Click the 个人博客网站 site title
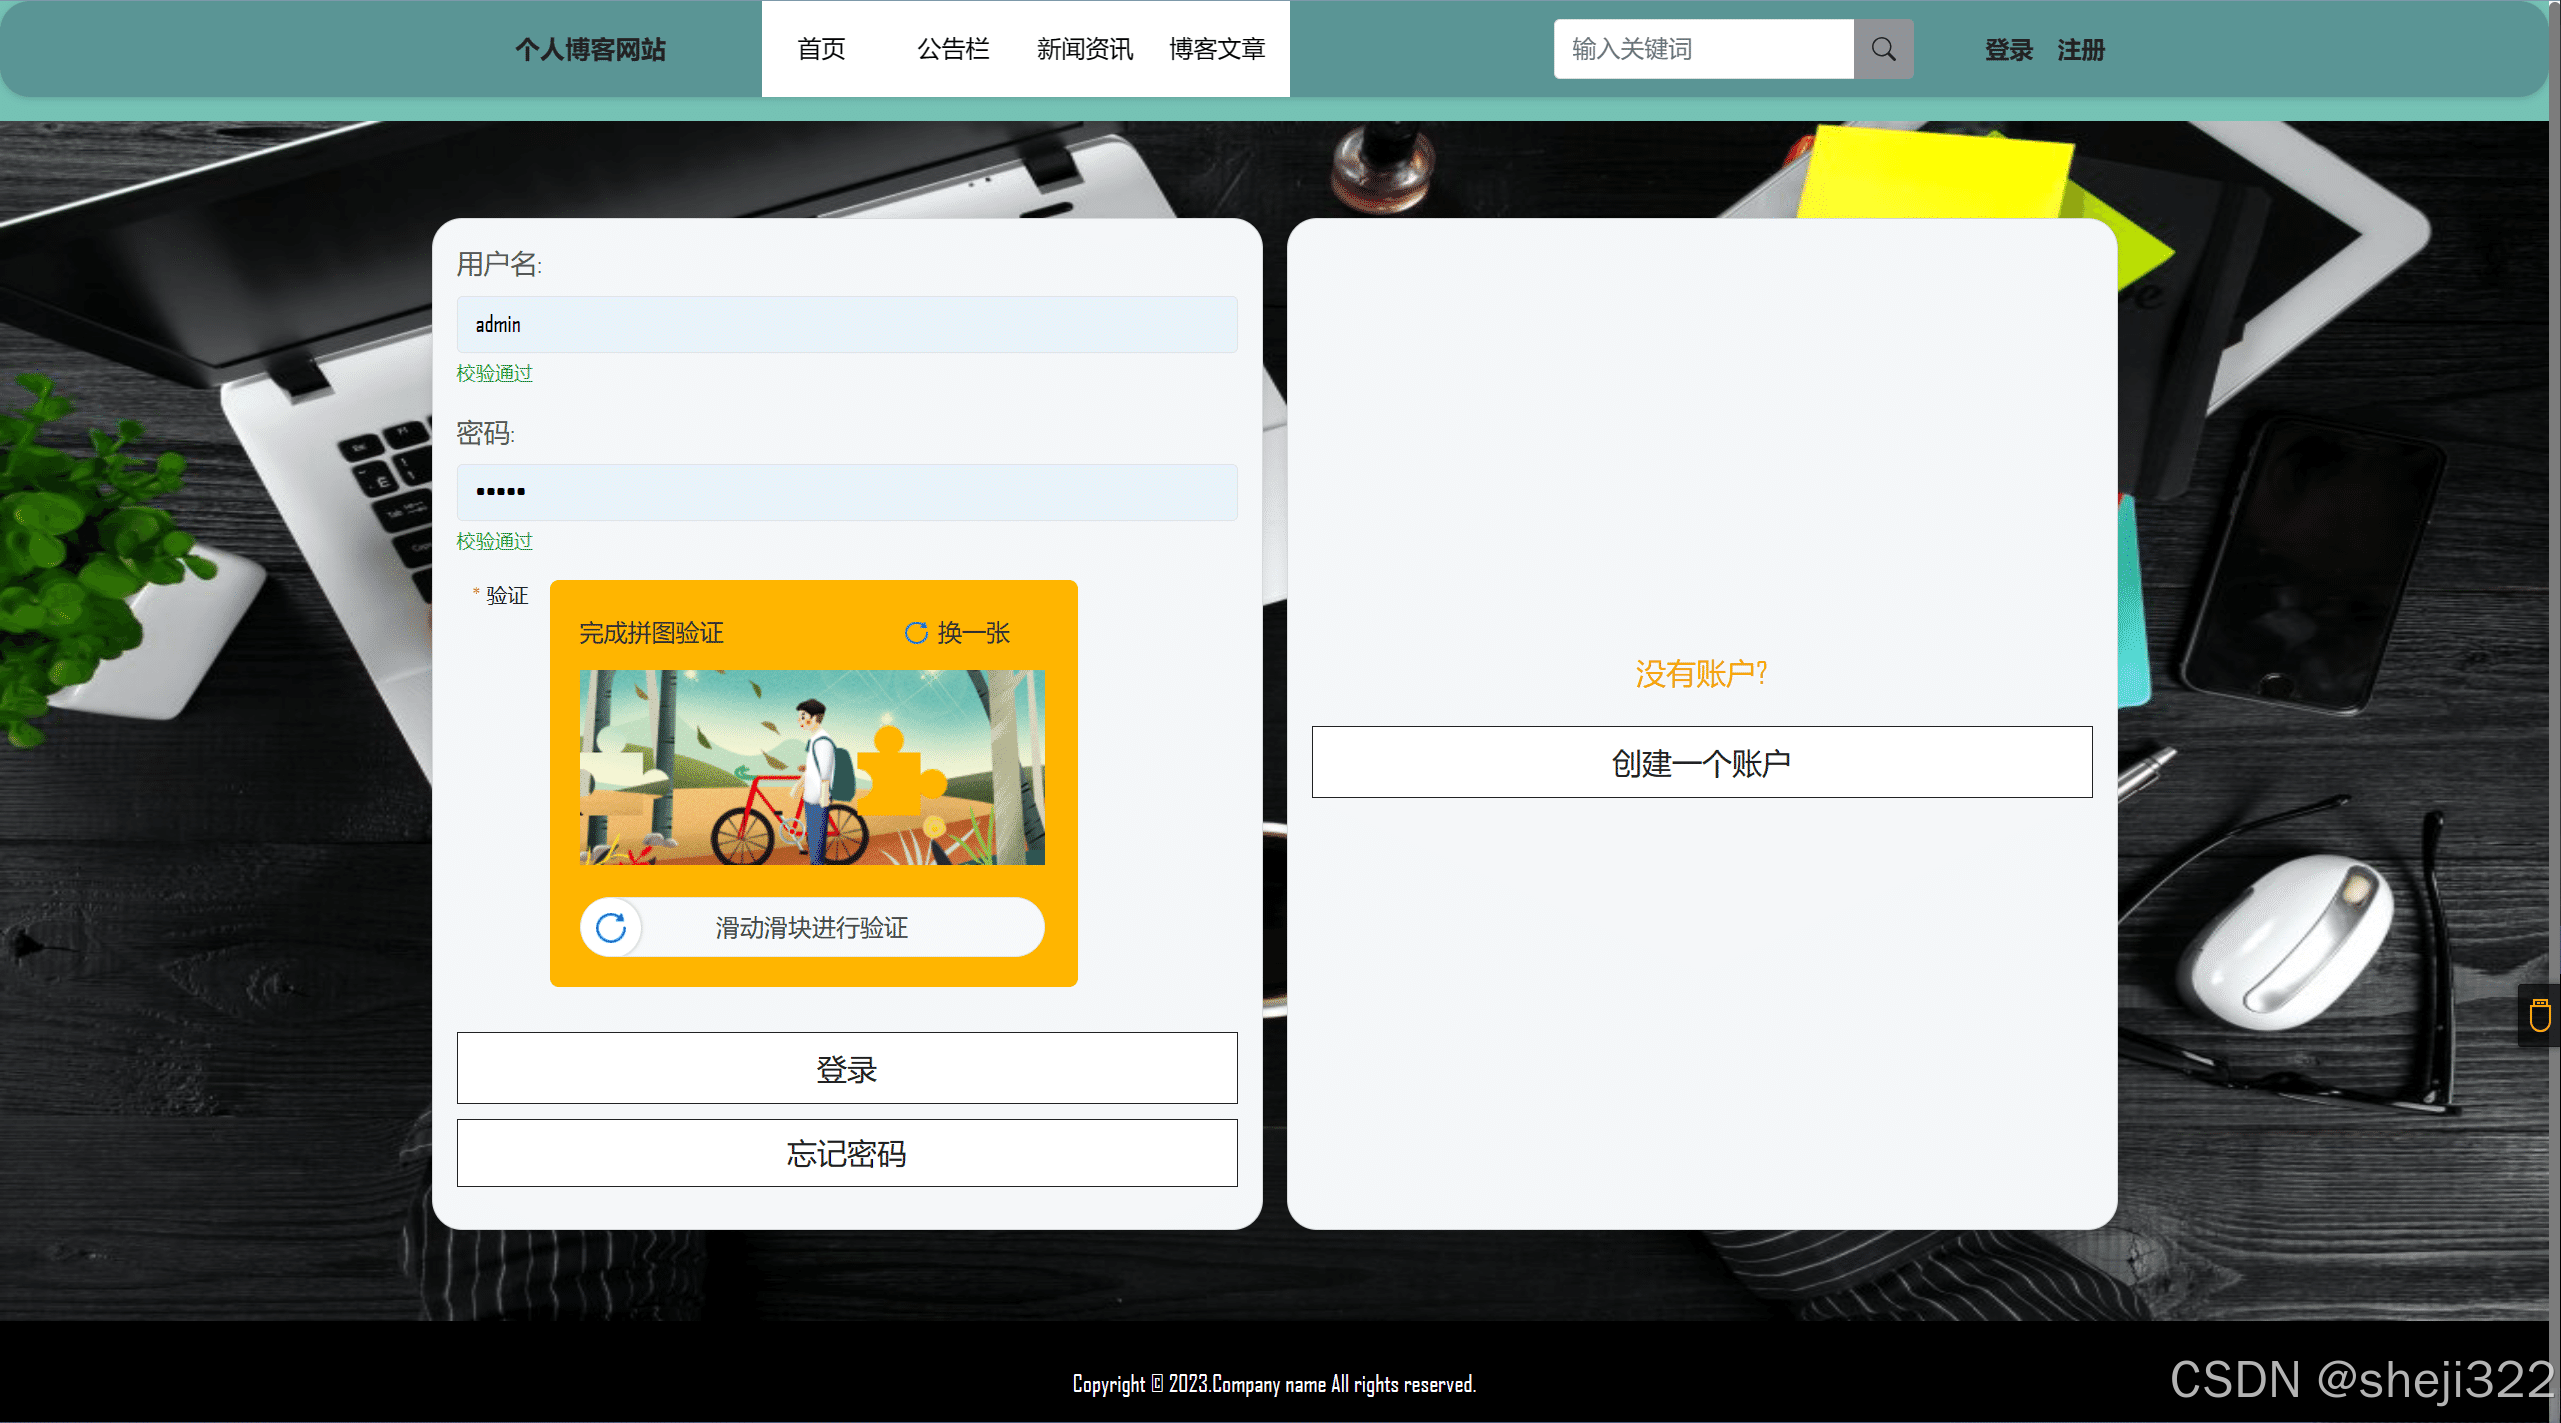 [590, 50]
